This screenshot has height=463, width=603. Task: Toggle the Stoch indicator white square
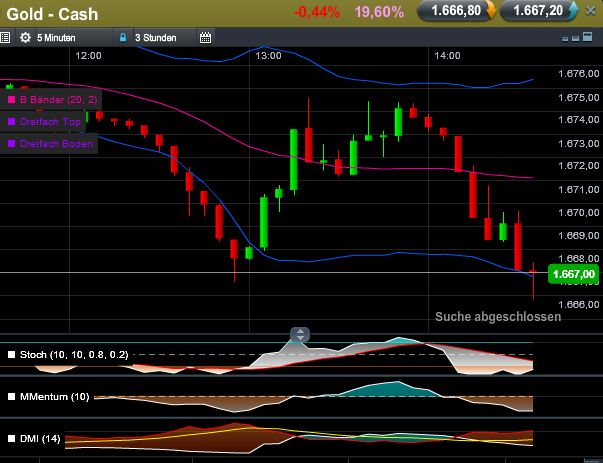click(x=12, y=355)
